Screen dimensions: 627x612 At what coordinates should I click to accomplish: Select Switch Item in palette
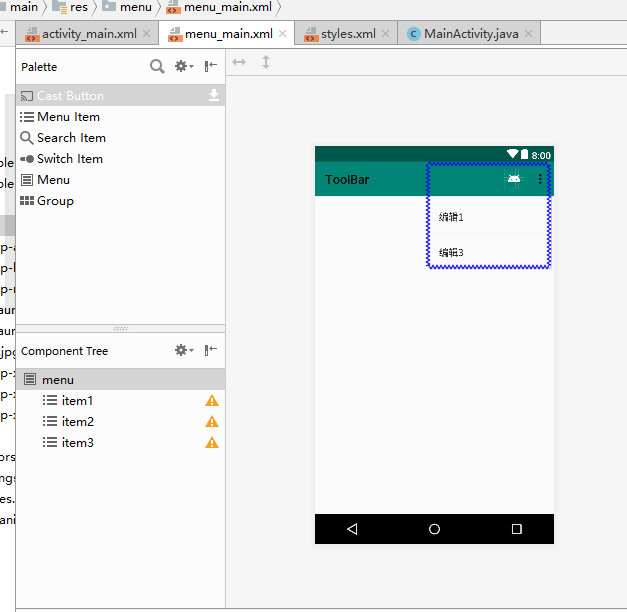[120, 159]
